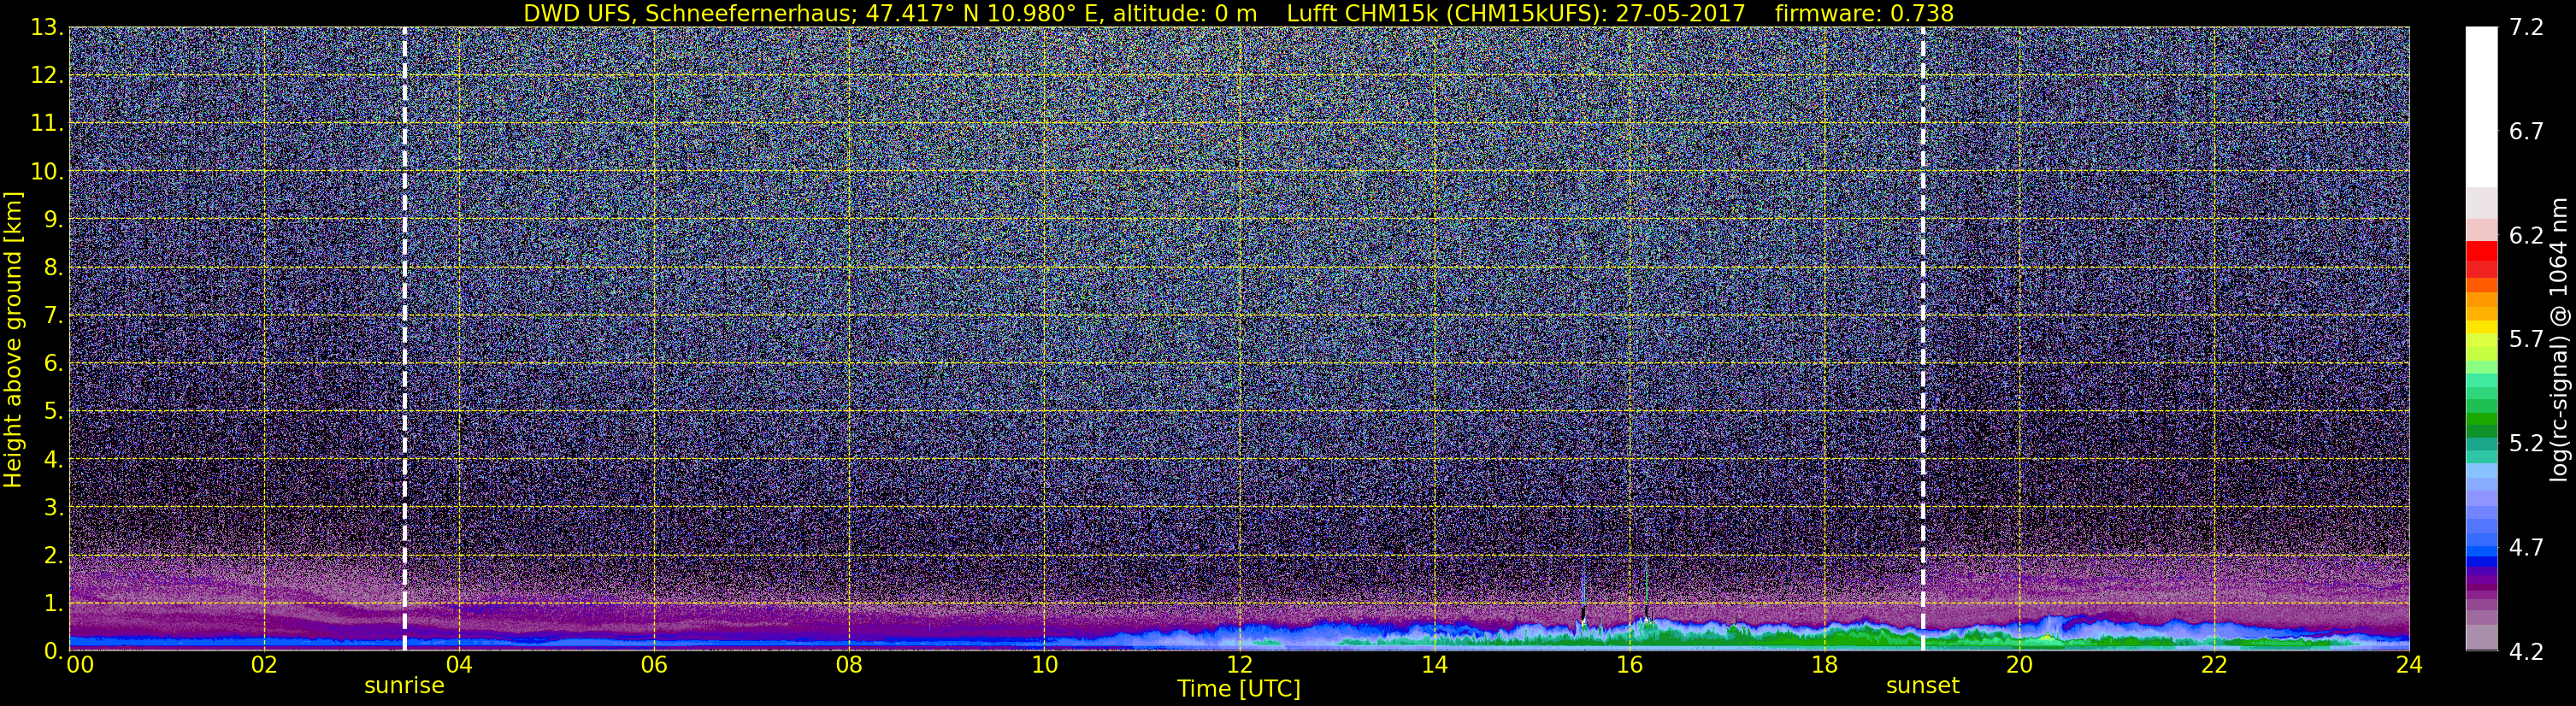Click the time axis tick label '20'
This screenshot has width=2576, height=706.
(x=2019, y=665)
